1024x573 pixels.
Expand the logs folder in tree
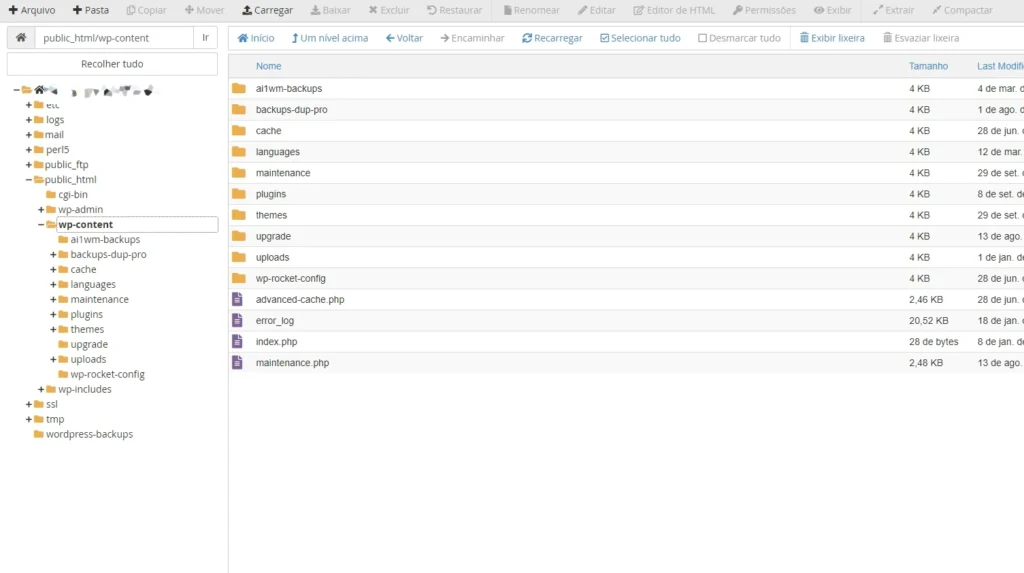pyautogui.click(x=29, y=120)
